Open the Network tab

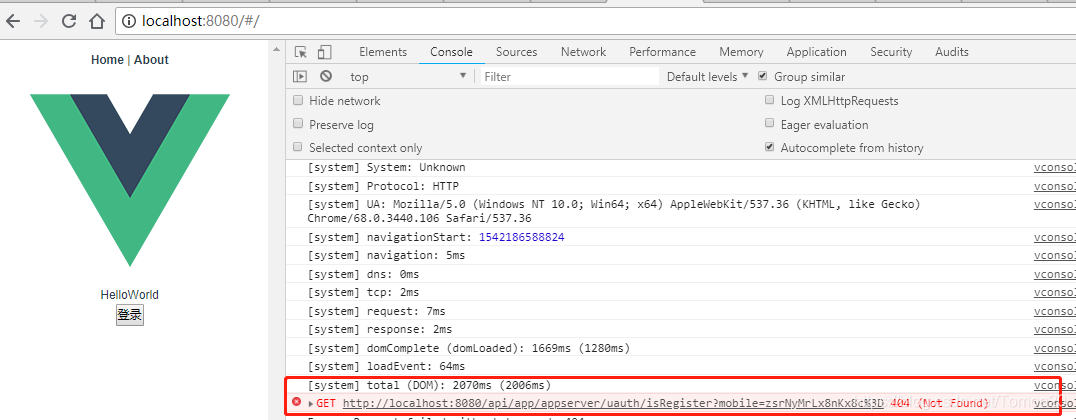583,52
